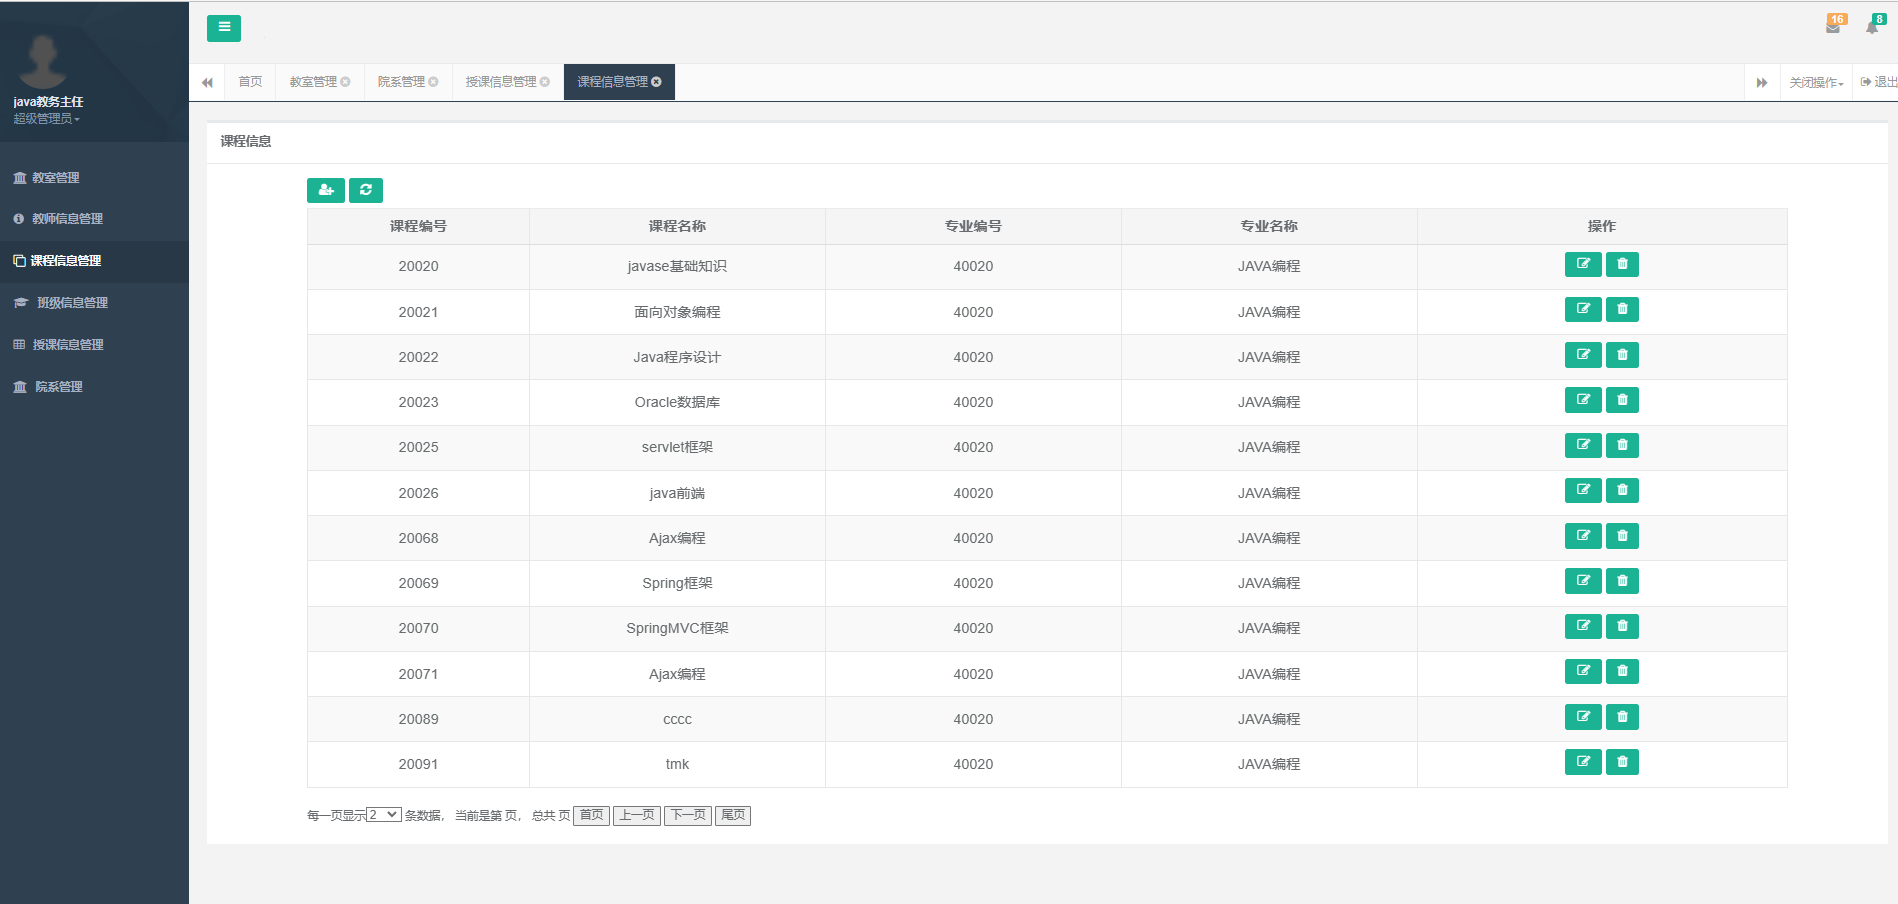Expand the 超级管理员 user menu

coord(46,119)
